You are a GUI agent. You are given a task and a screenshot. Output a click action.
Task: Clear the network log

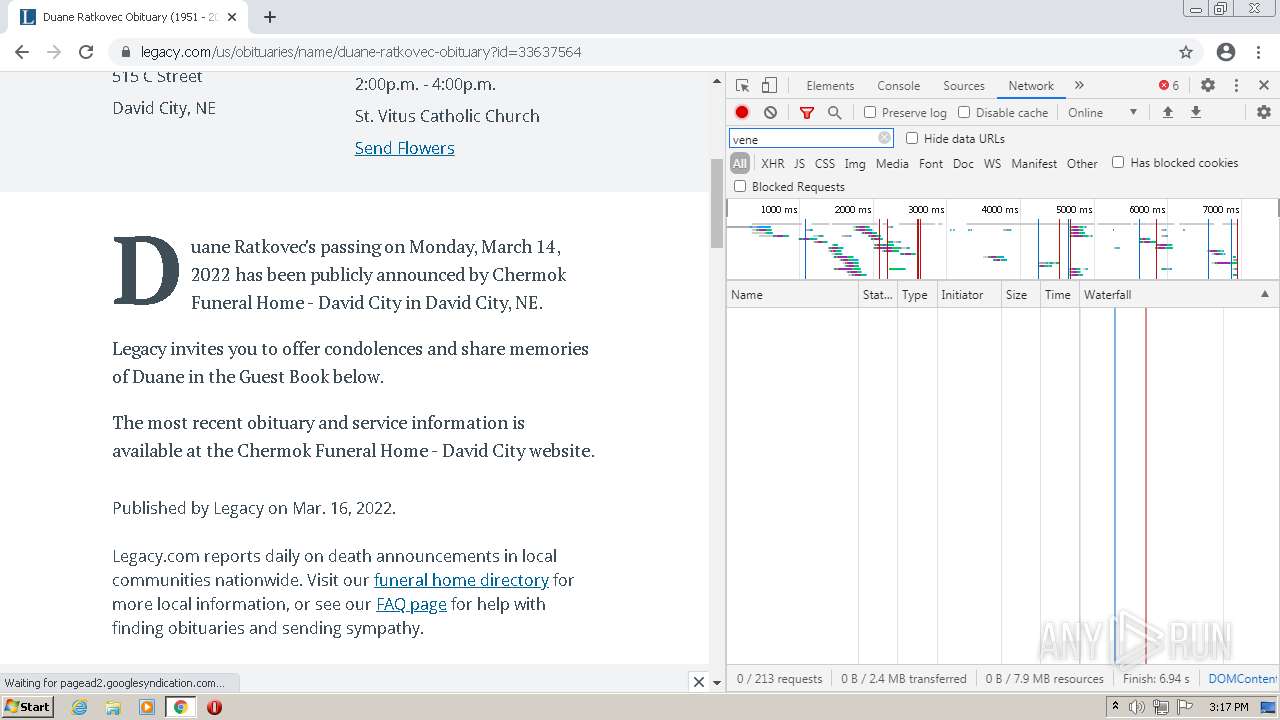click(x=770, y=113)
